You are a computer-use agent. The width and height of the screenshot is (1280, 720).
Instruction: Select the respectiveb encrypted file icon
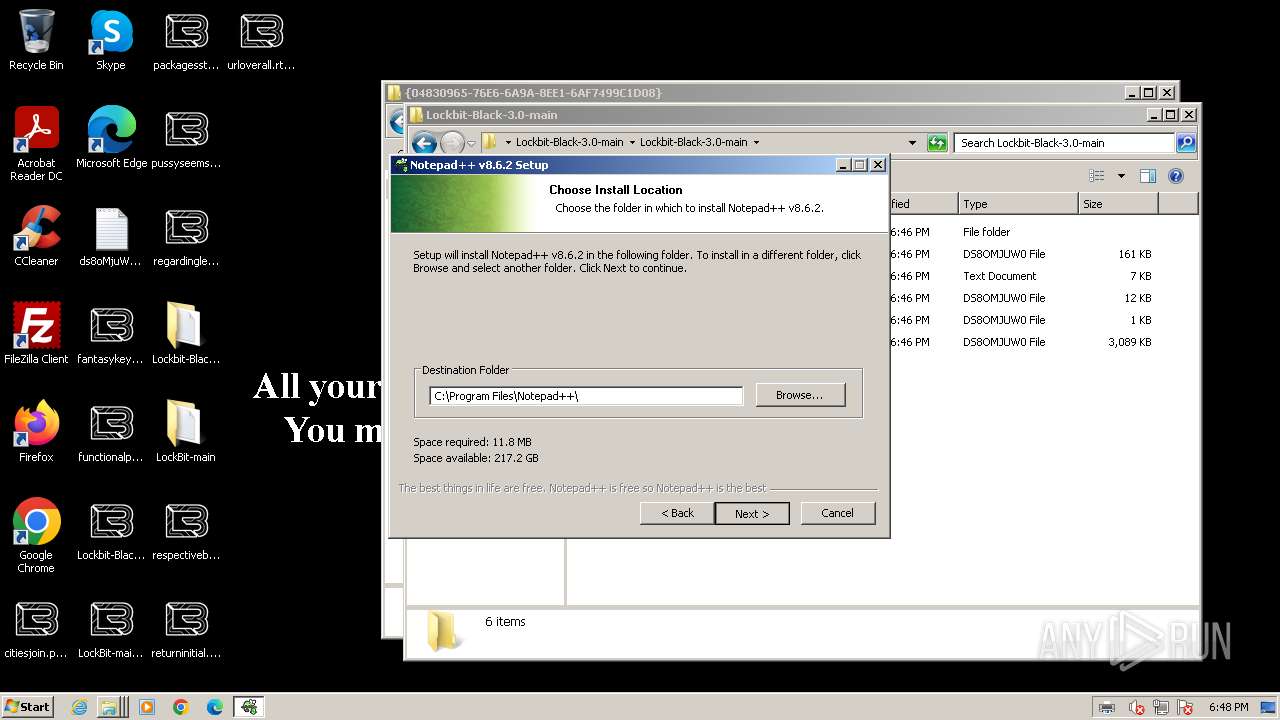pos(186,531)
